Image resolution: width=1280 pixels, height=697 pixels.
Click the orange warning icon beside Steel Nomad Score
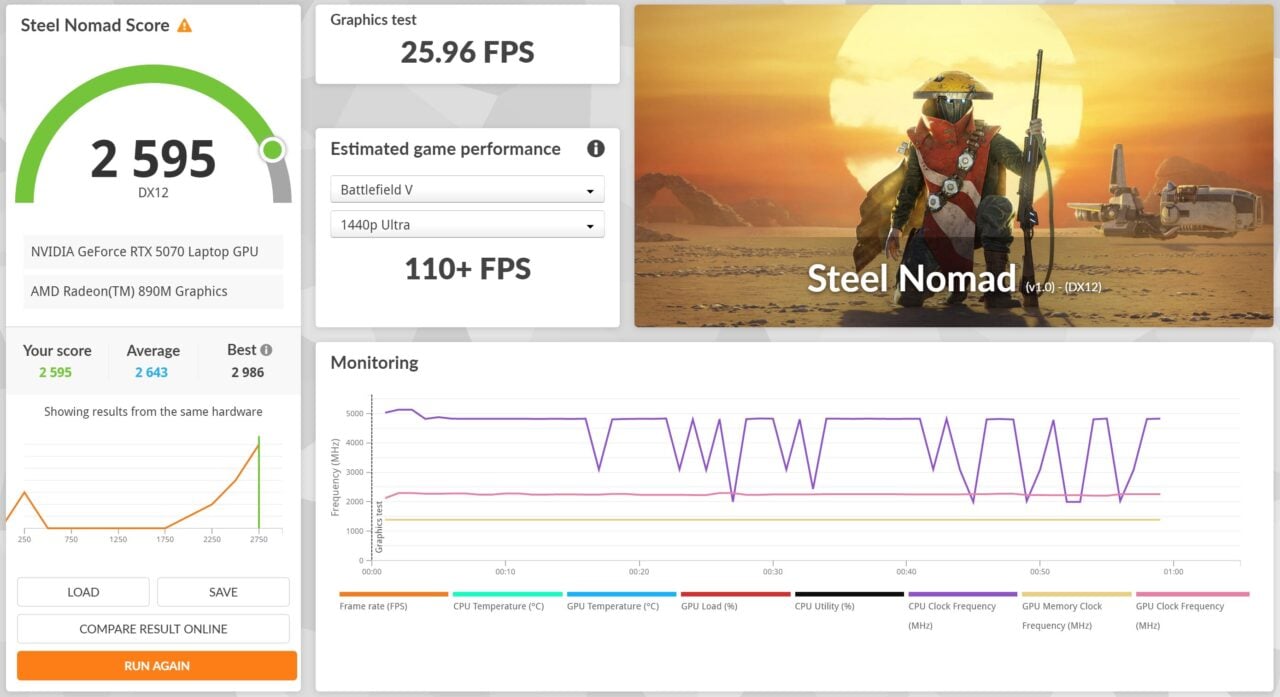184,25
